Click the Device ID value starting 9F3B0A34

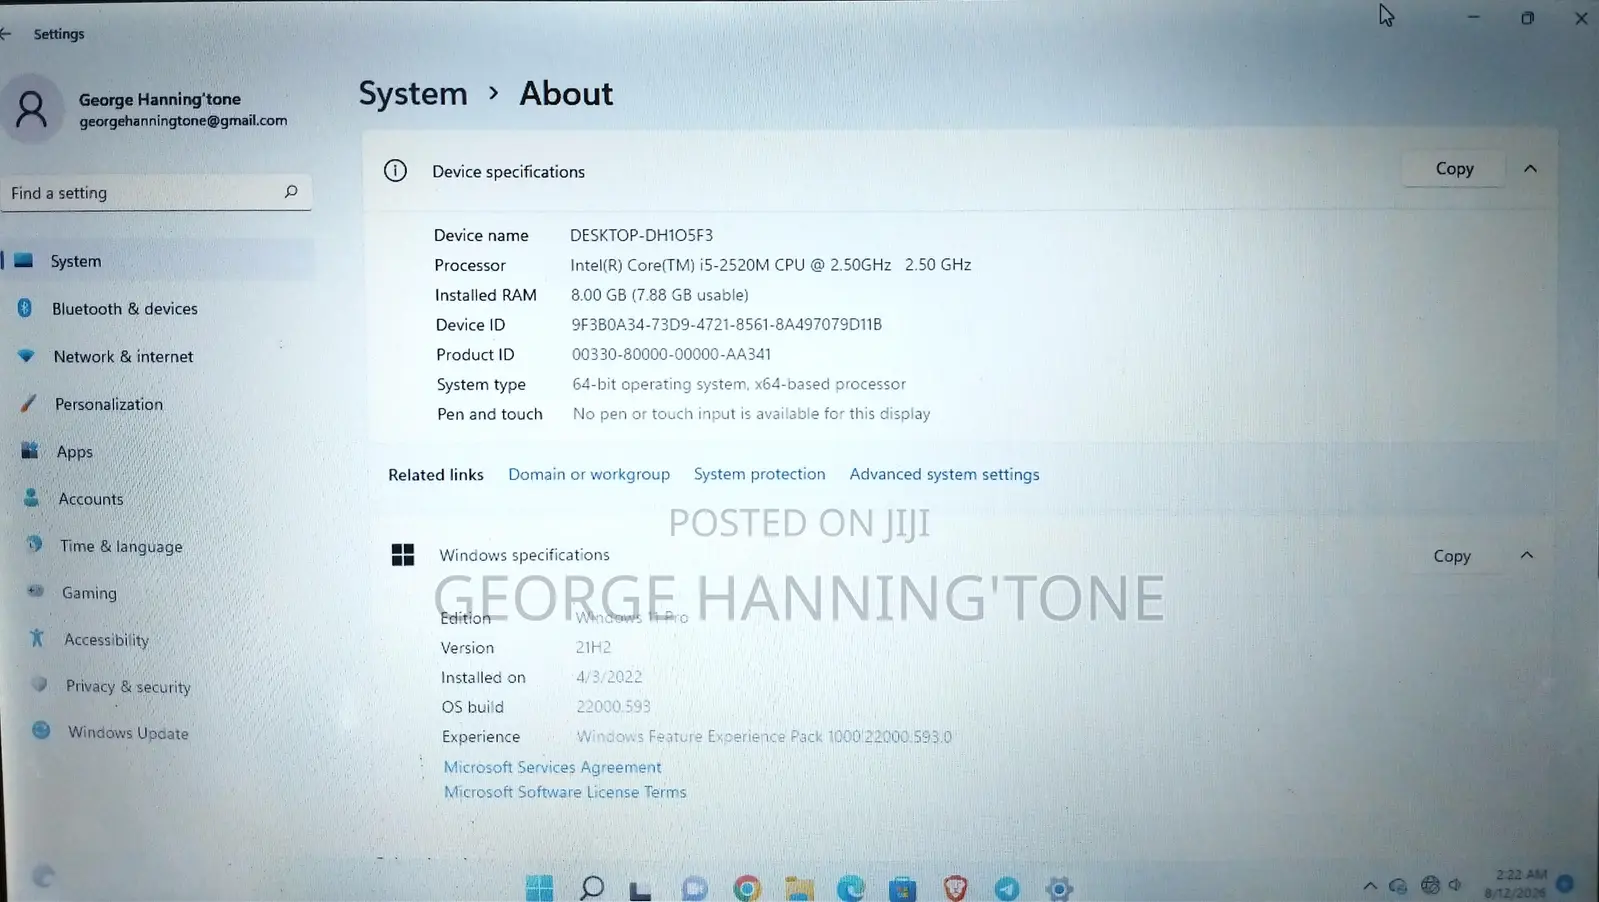[726, 325]
